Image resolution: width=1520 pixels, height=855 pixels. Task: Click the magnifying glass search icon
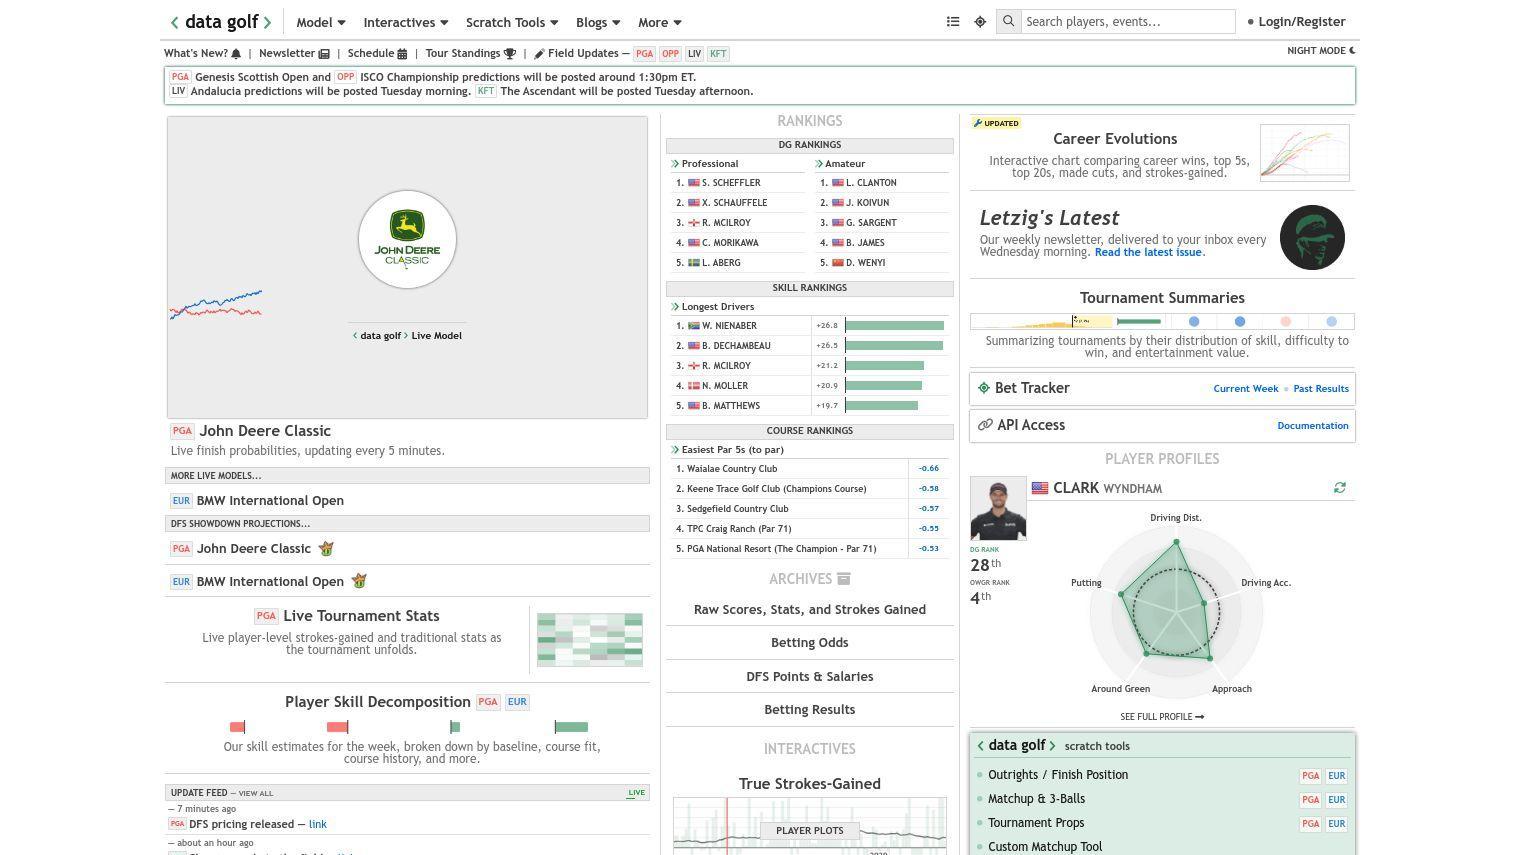(x=1008, y=21)
